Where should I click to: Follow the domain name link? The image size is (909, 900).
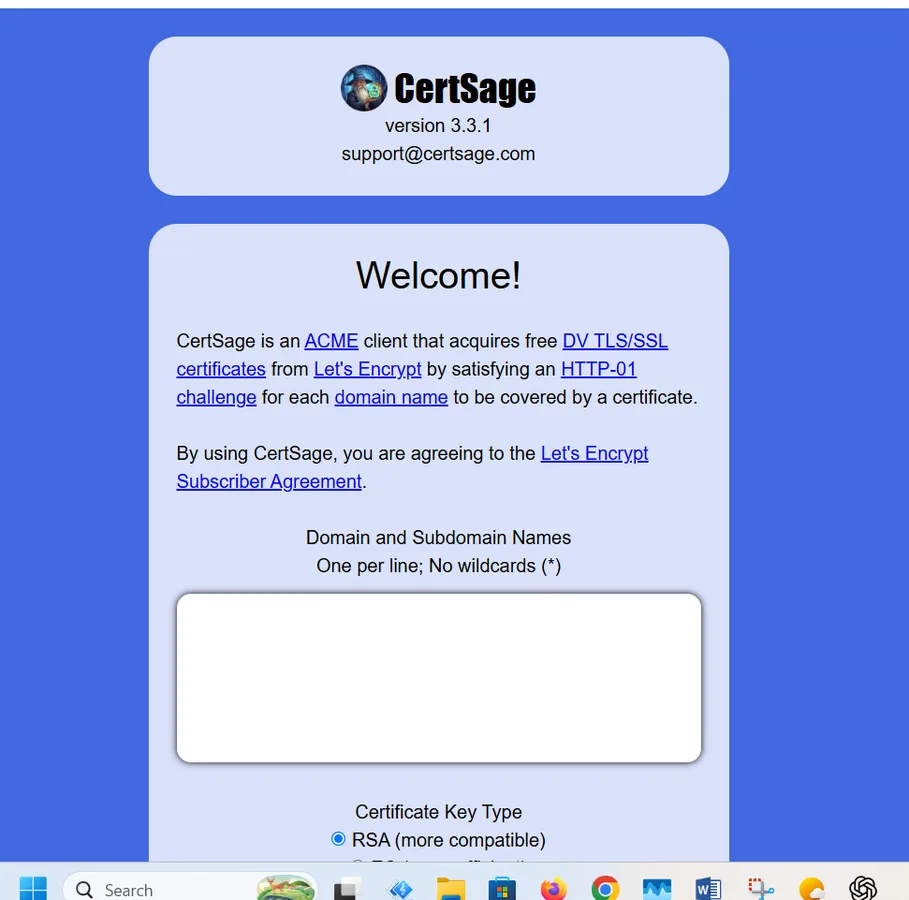tap(391, 397)
